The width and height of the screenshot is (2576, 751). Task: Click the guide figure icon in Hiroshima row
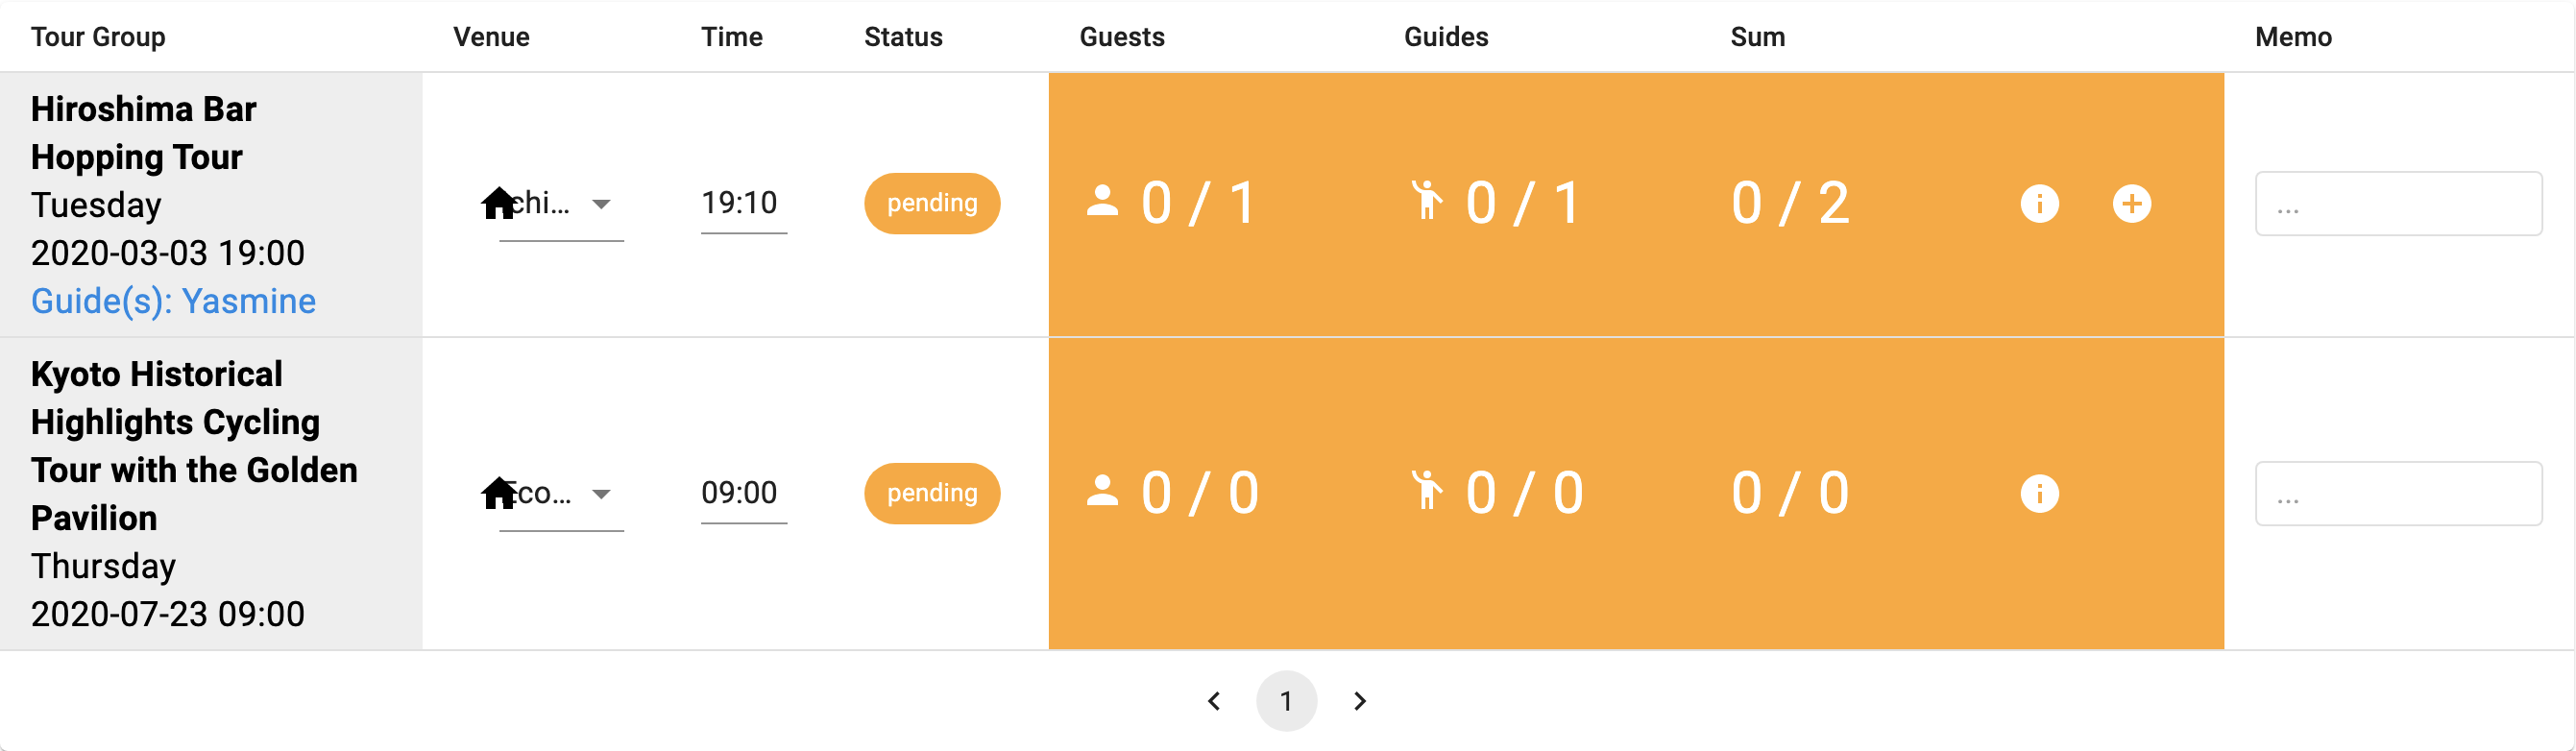(x=1427, y=200)
